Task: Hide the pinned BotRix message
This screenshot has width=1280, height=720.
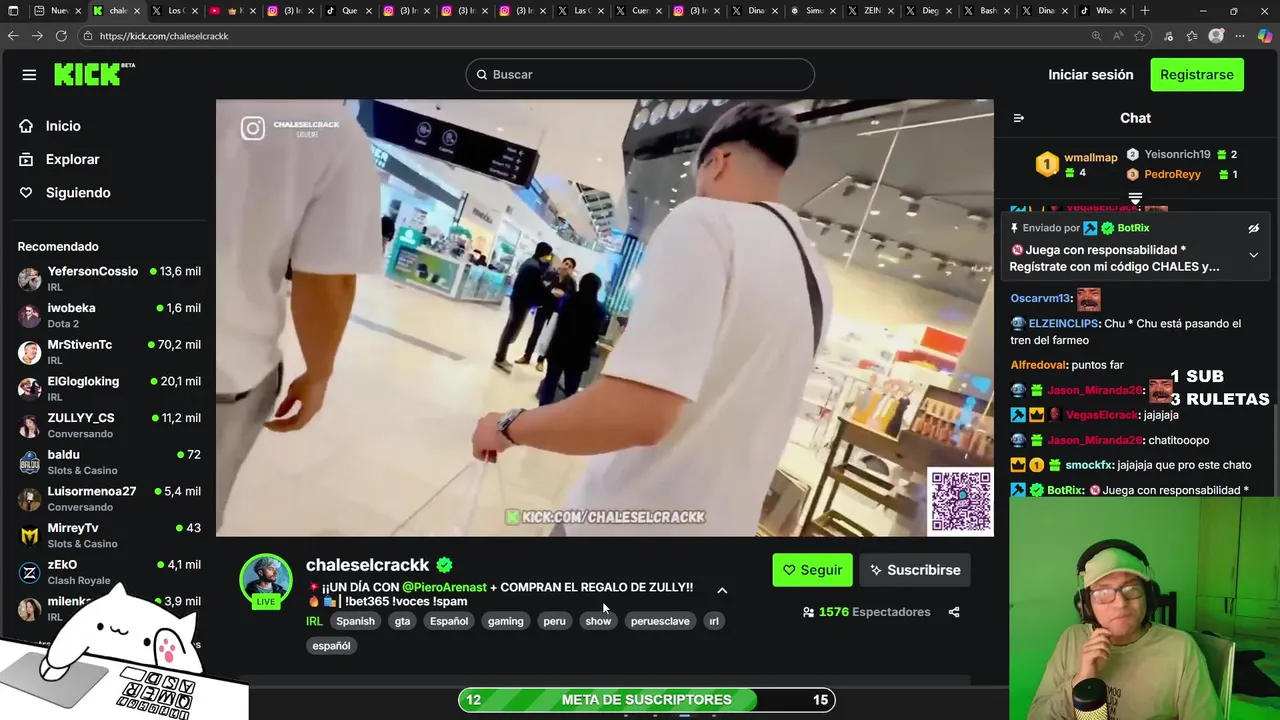Action: [x=1253, y=228]
